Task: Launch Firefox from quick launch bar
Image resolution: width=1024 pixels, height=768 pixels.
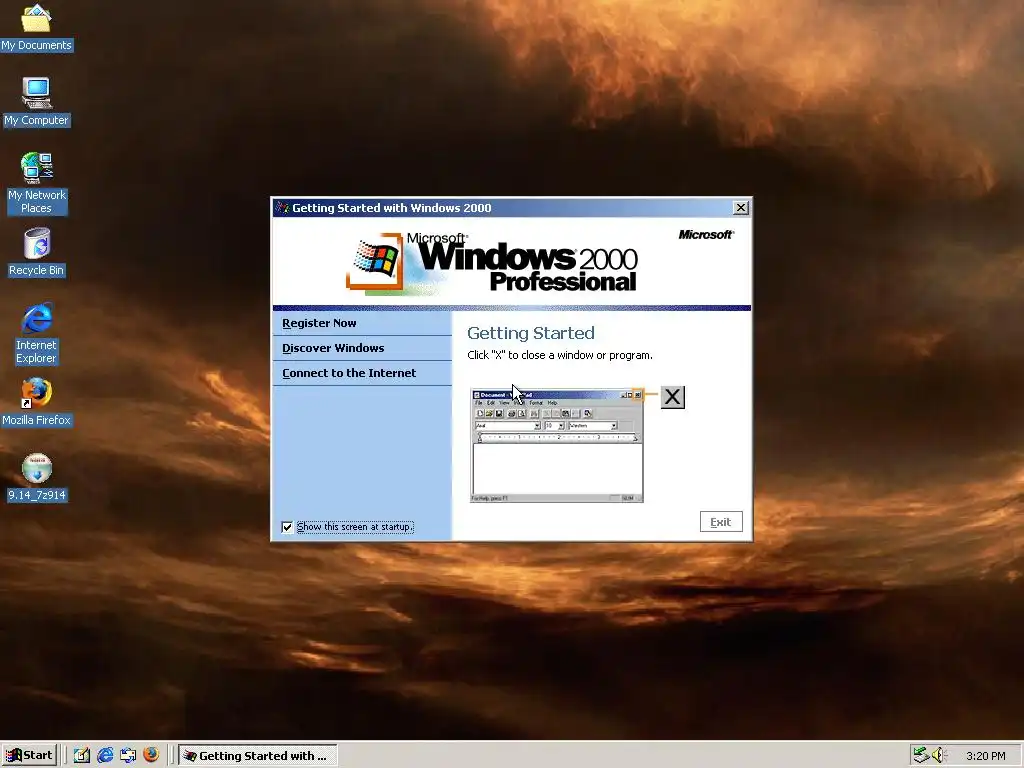Action: point(151,755)
